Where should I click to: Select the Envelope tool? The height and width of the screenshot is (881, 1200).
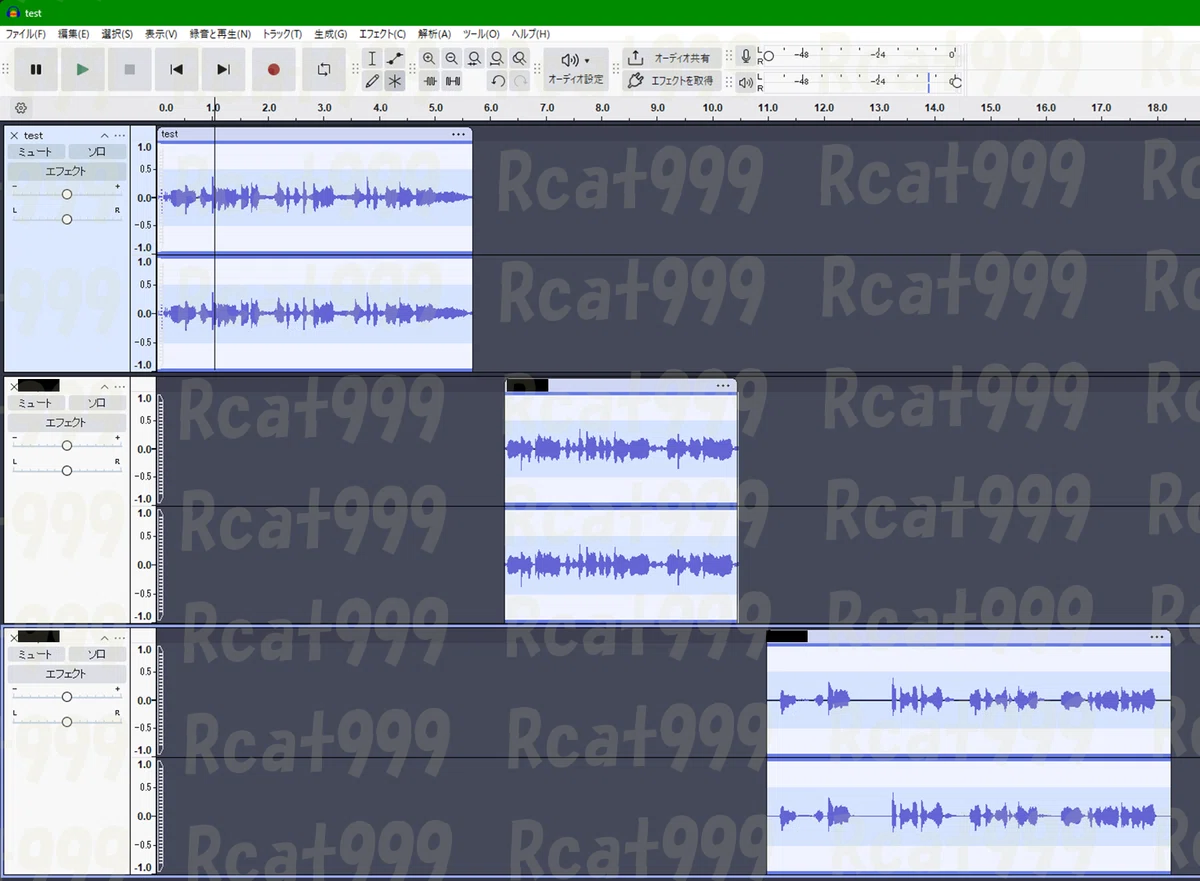coord(395,59)
